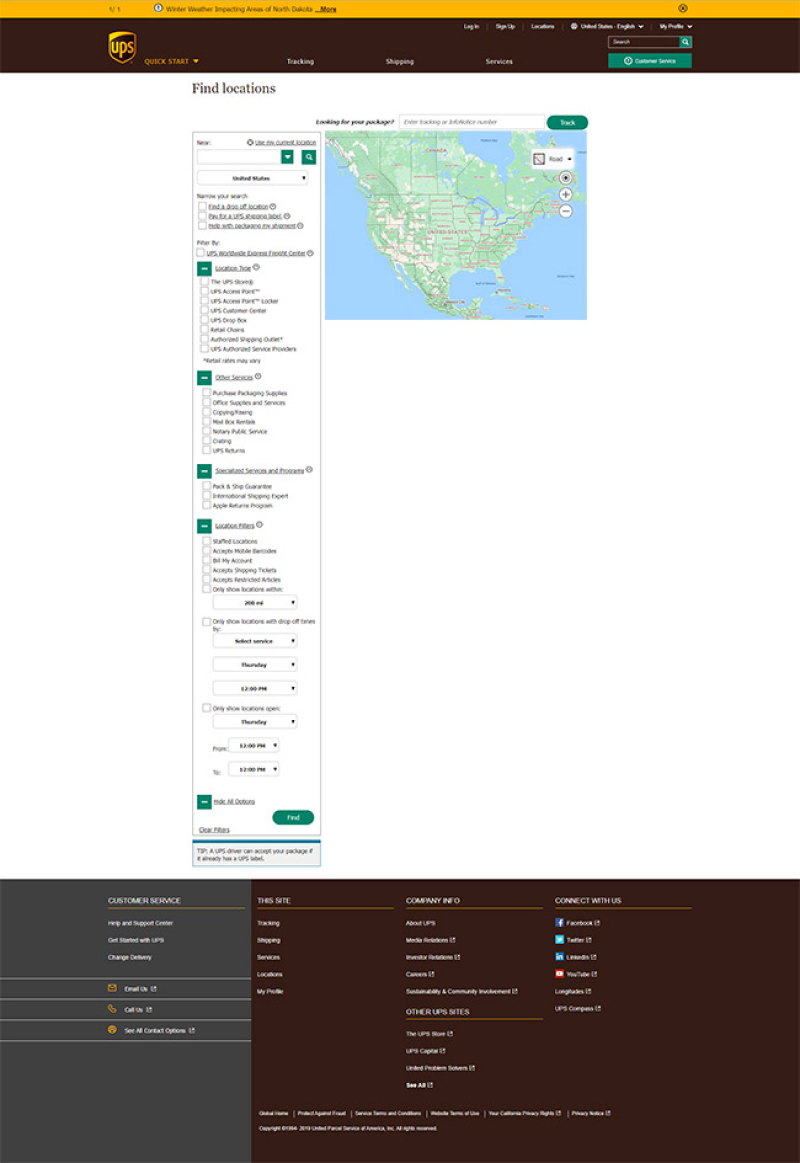Click the Call Us phone icon
This screenshot has height=1163, width=800.
[x=112, y=1009]
